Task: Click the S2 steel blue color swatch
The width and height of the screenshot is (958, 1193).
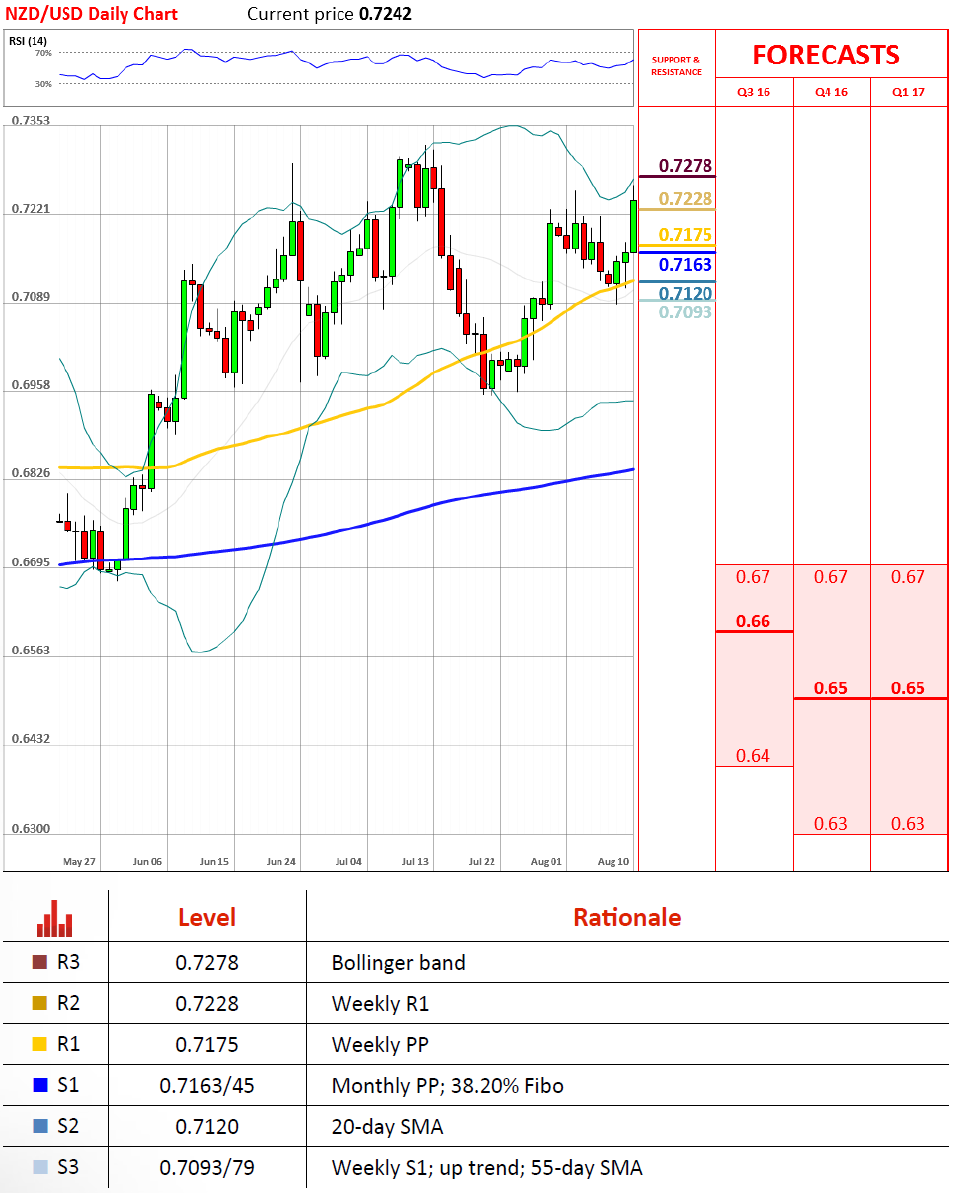Action: click(40, 1126)
